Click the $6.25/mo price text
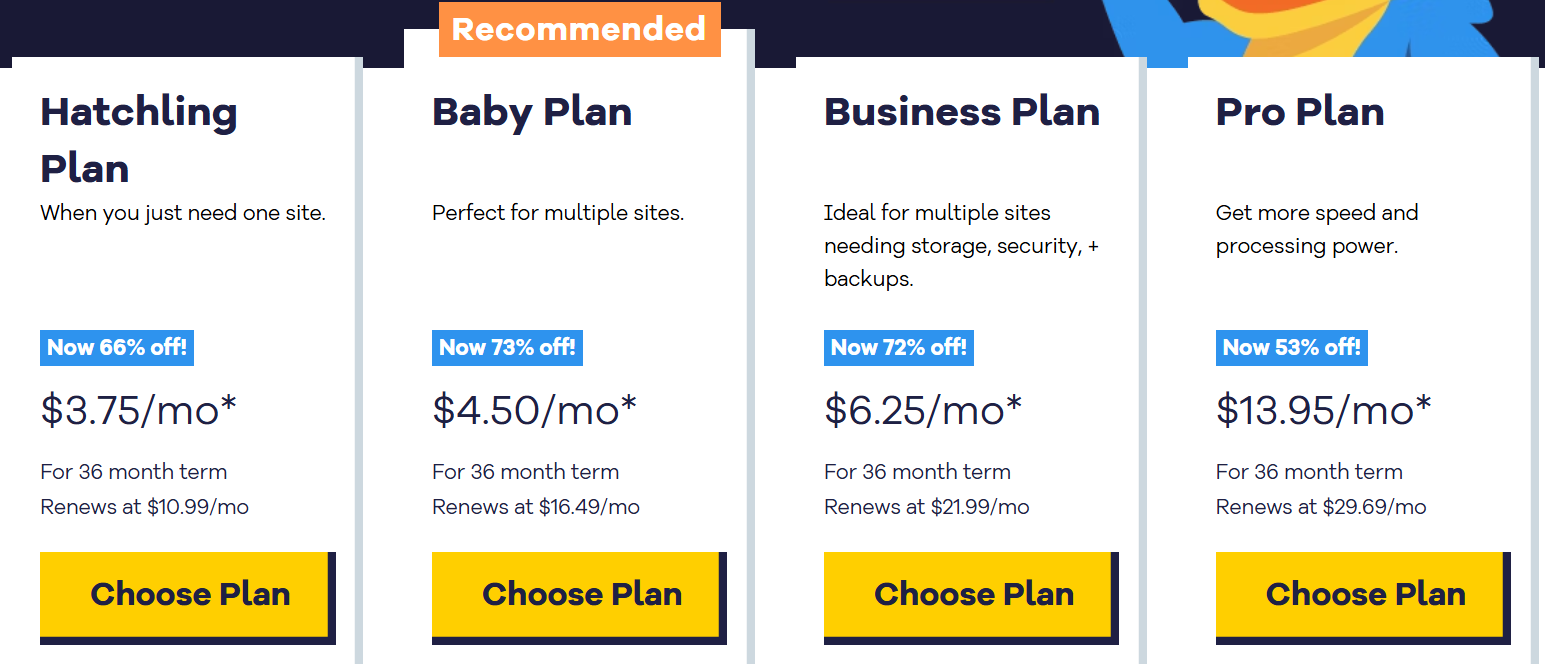This screenshot has width=1545, height=664. [923, 410]
